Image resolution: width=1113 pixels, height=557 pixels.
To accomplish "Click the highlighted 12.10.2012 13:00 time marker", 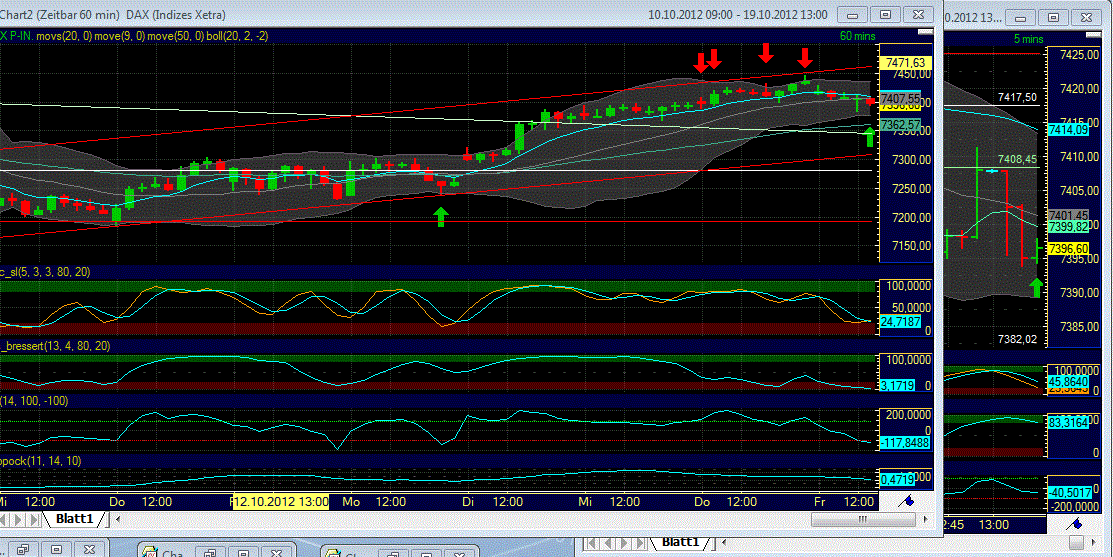I will coord(281,502).
